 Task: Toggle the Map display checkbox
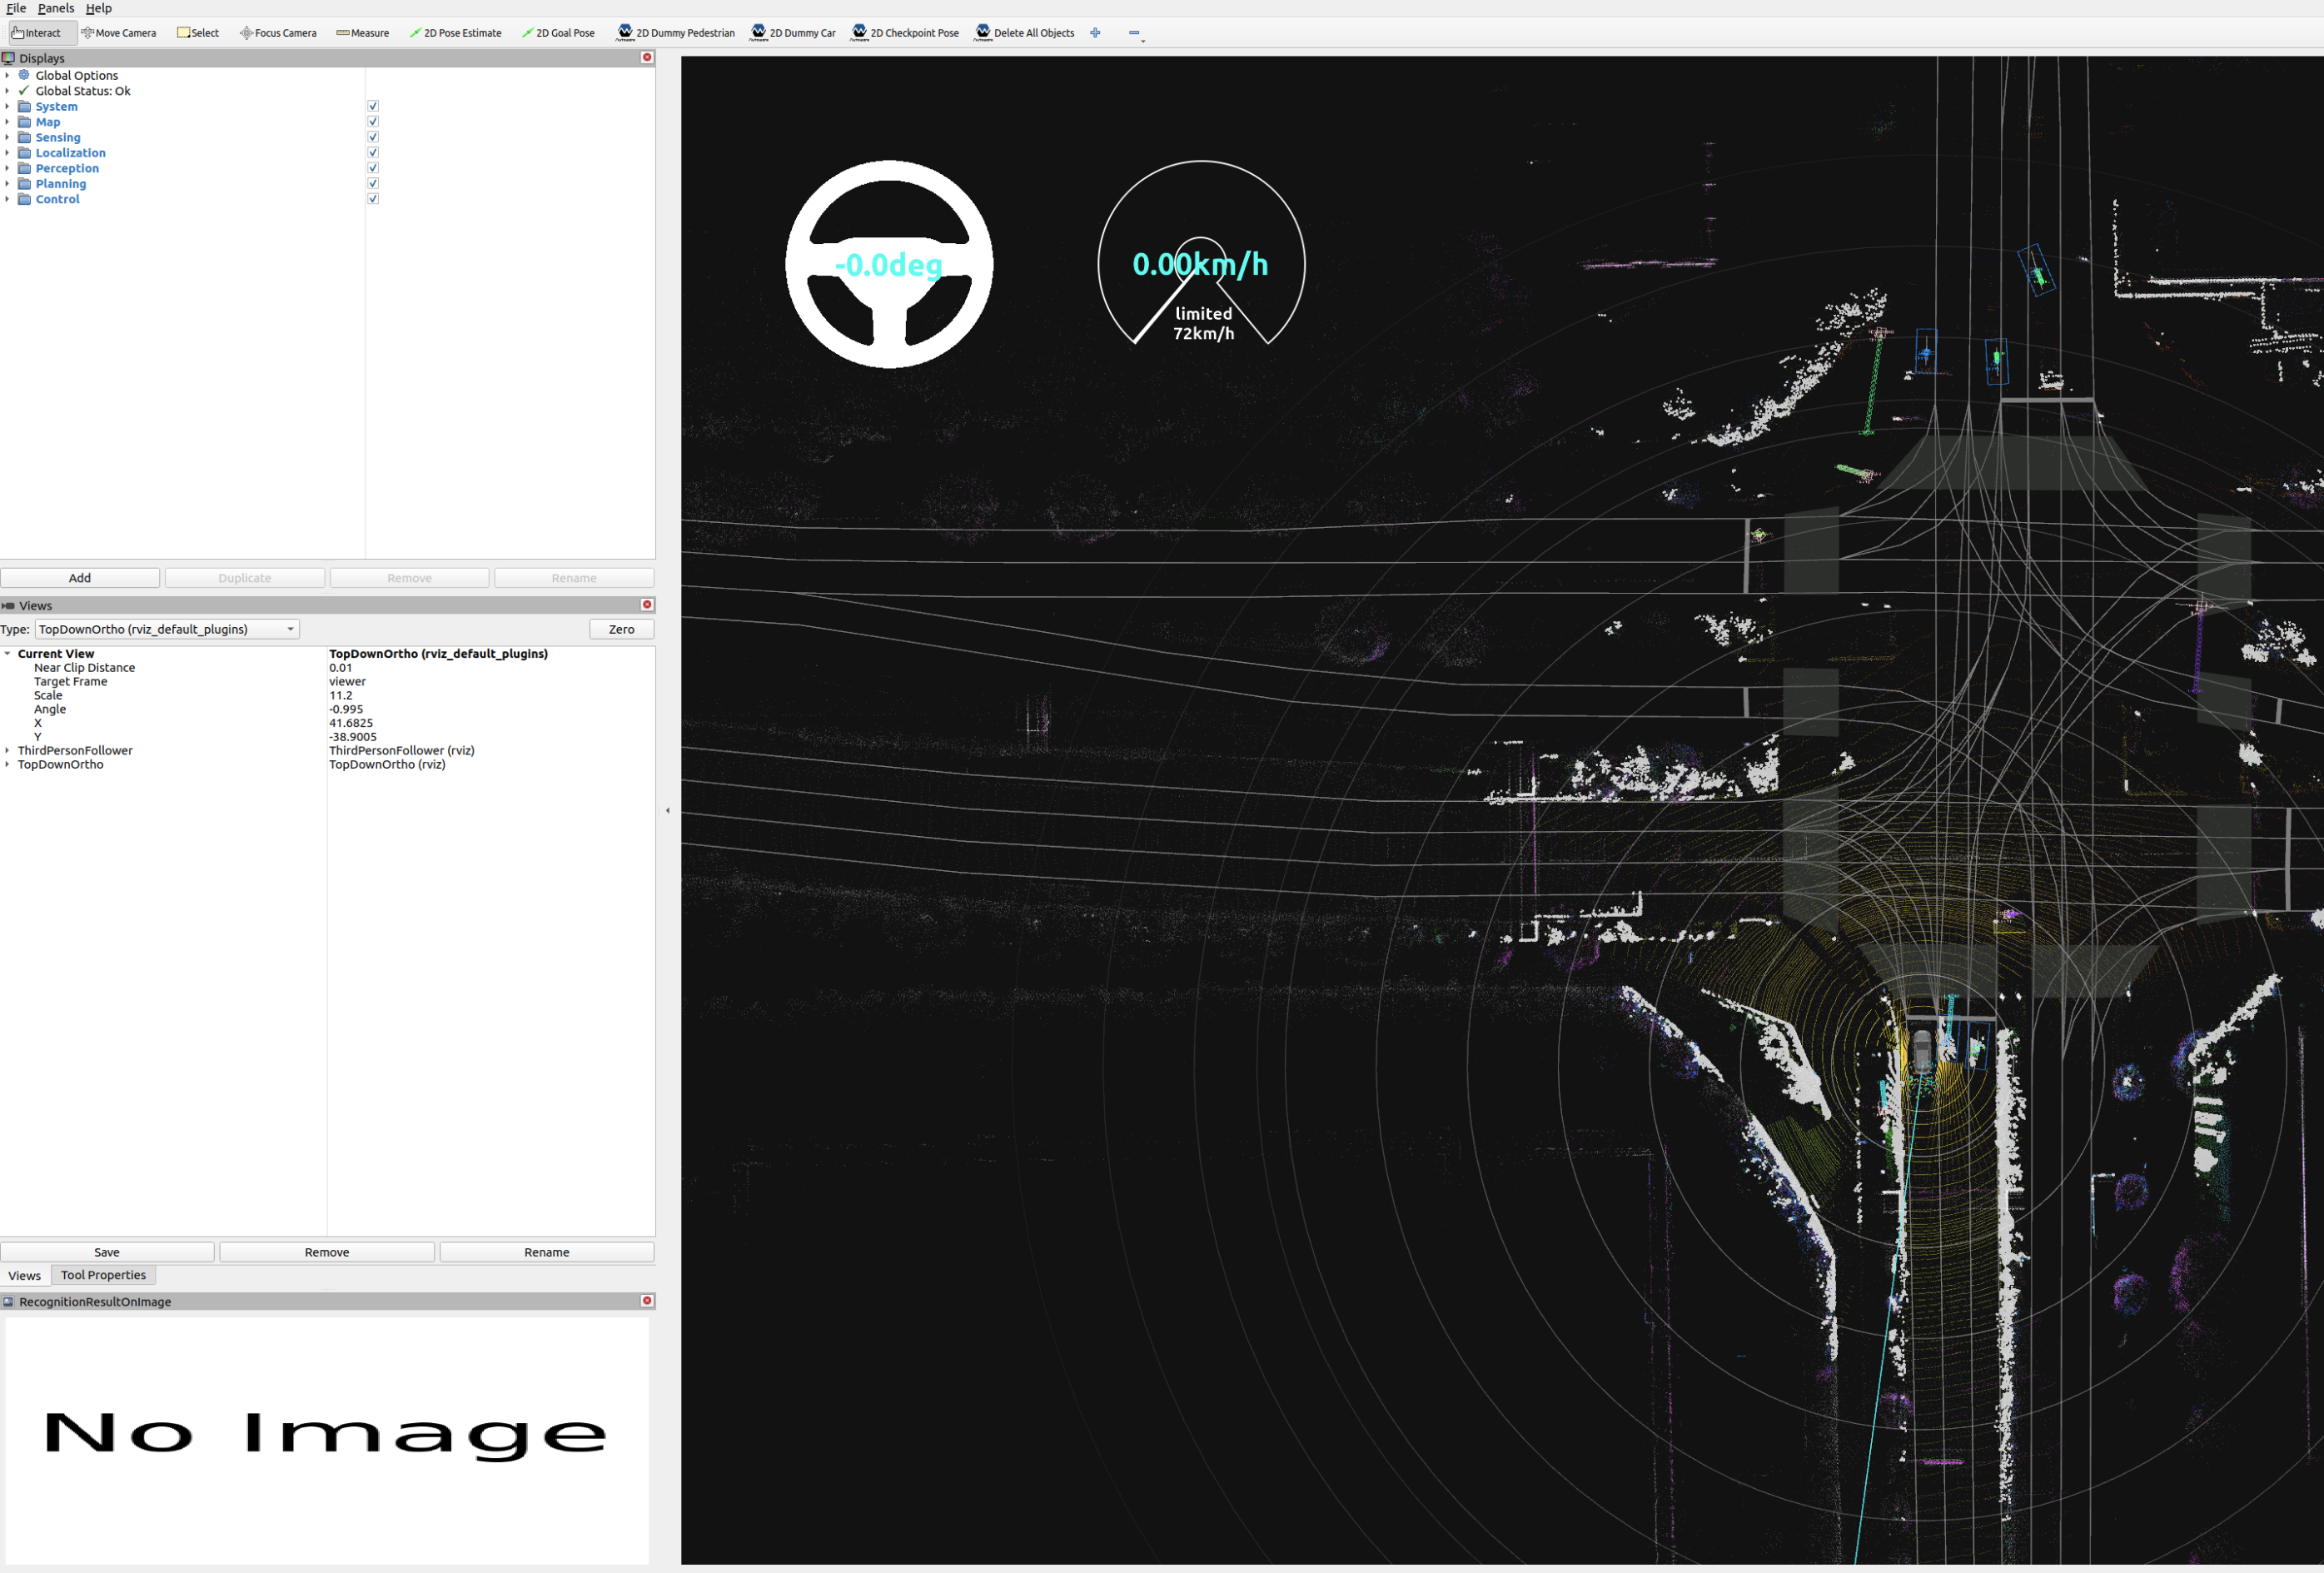(x=373, y=122)
